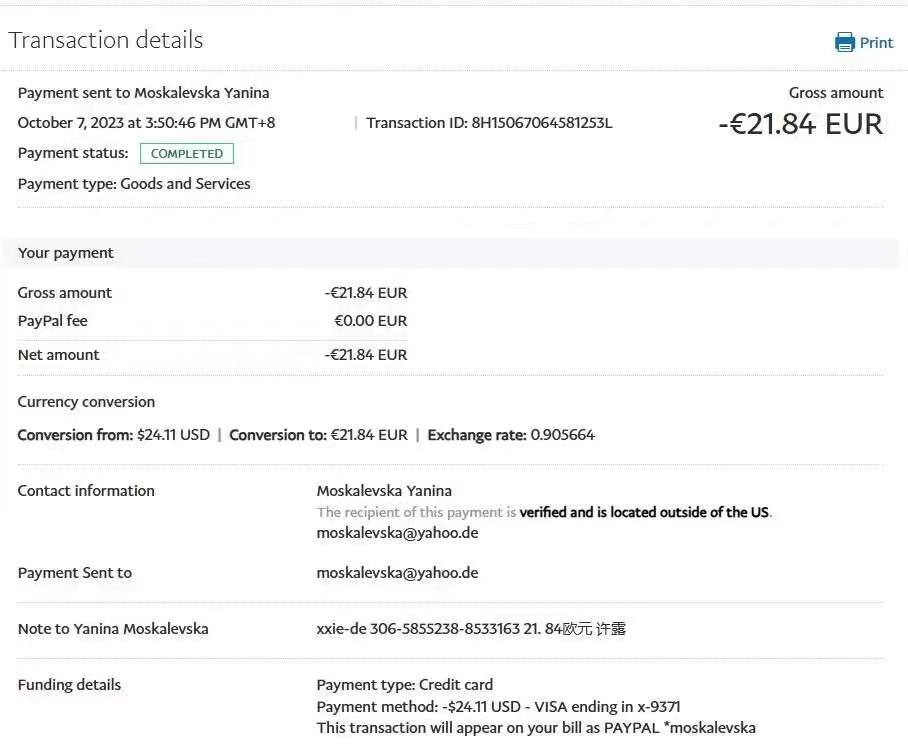The image size is (908, 756).
Task: Click the email under Contact information name
Action: pyautogui.click(x=397, y=533)
